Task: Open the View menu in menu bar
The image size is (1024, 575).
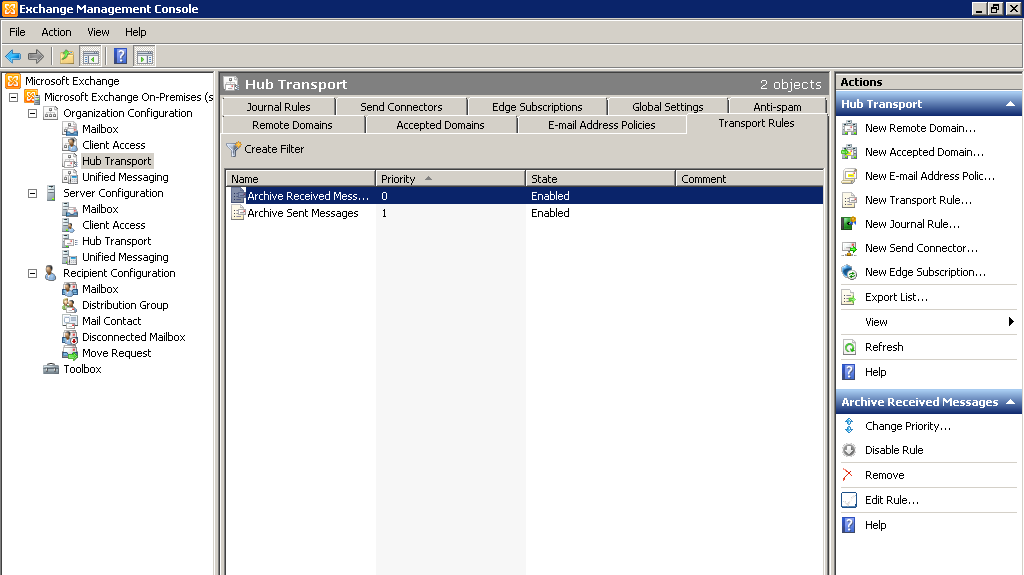Action: tap(98, 32)
